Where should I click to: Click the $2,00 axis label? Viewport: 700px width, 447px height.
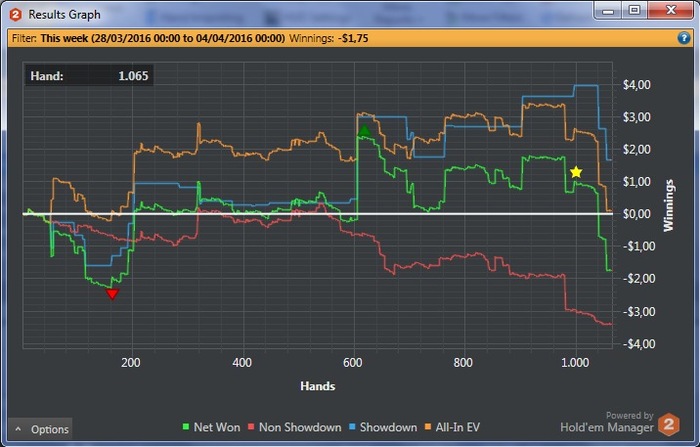pos(637,150)
